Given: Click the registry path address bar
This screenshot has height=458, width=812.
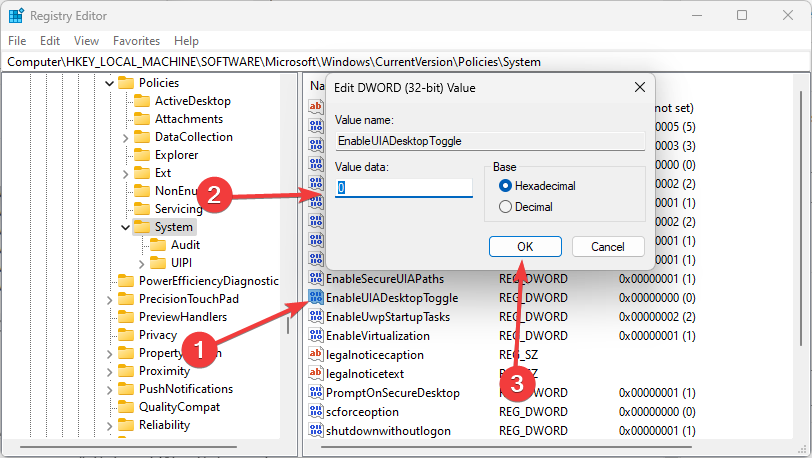Looking at the screenshot, I should [x=406, y=62].
